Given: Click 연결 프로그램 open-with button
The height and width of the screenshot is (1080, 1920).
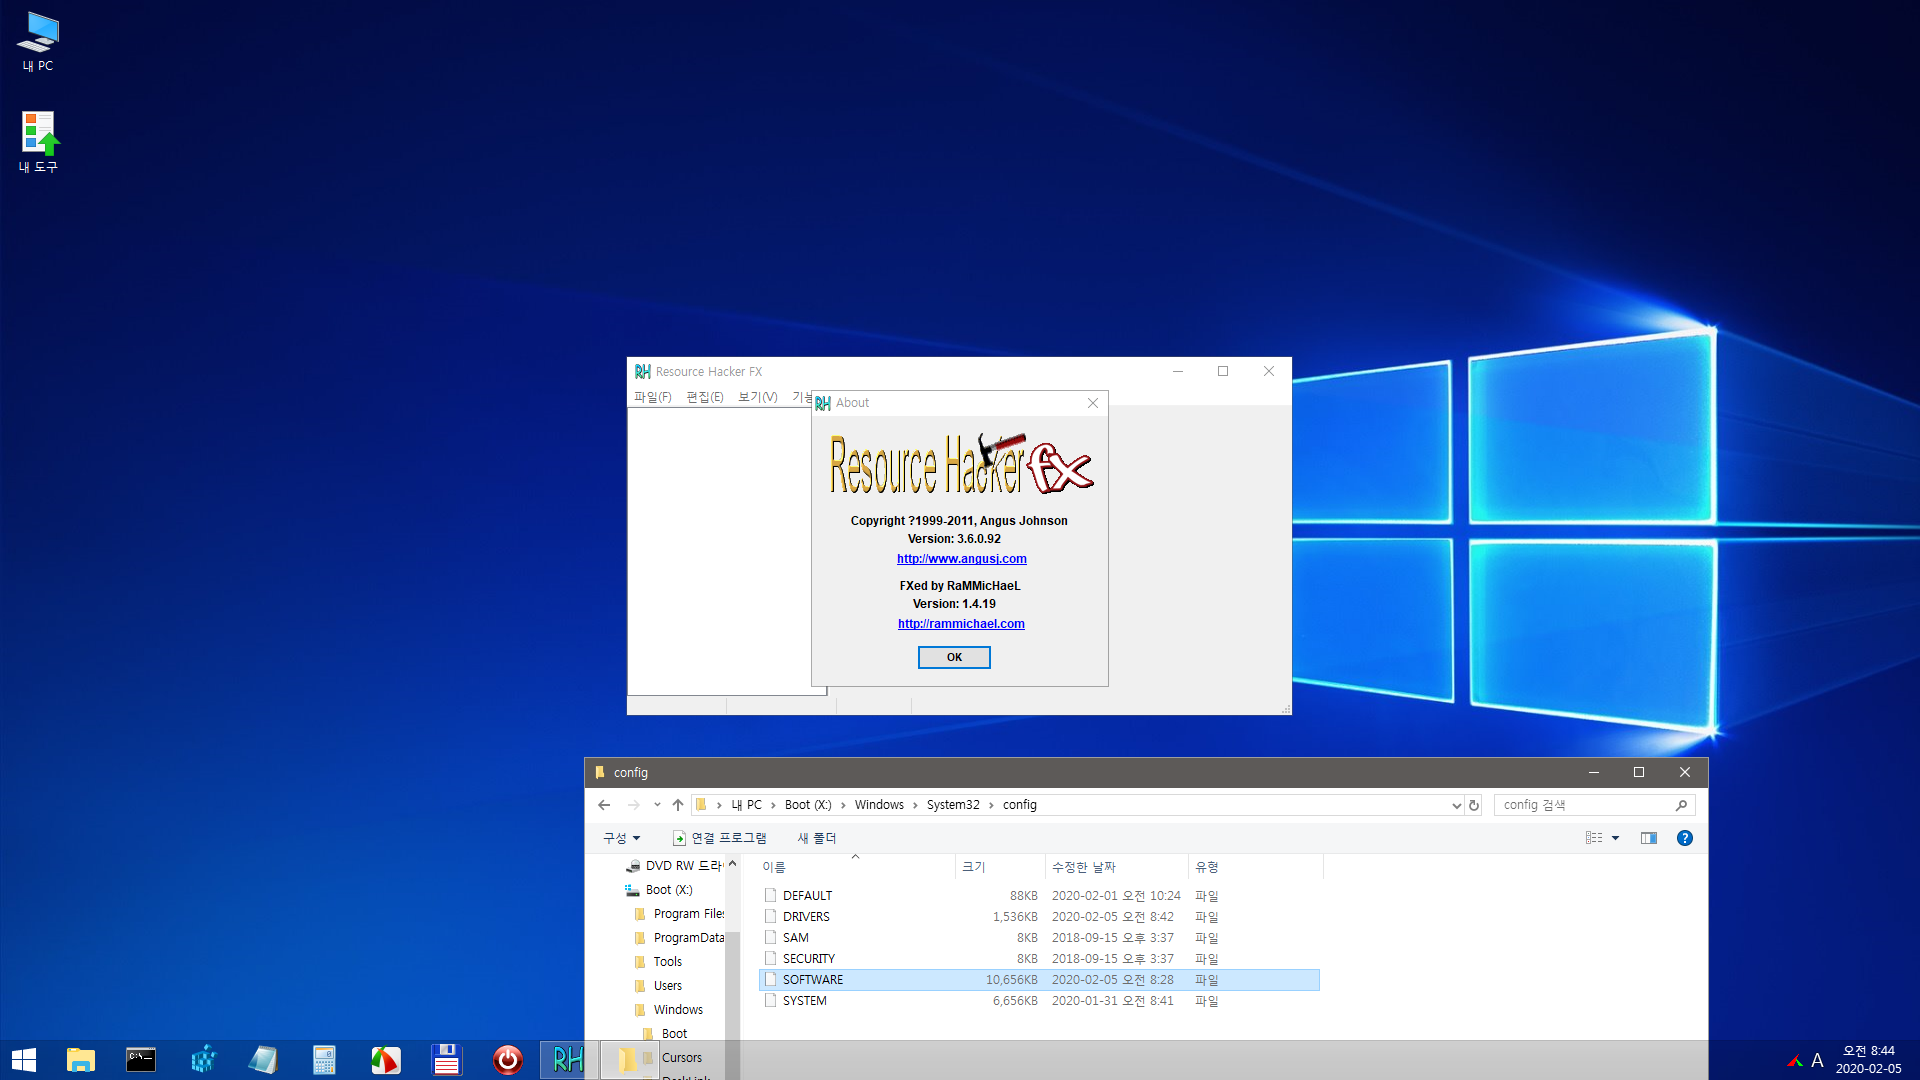Looking at the screenshot, I should (x=720, y=838).
